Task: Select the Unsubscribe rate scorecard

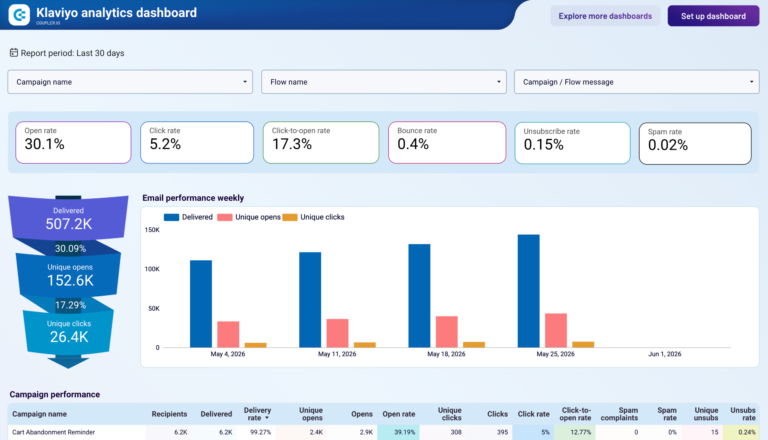Action: point(572,143)
